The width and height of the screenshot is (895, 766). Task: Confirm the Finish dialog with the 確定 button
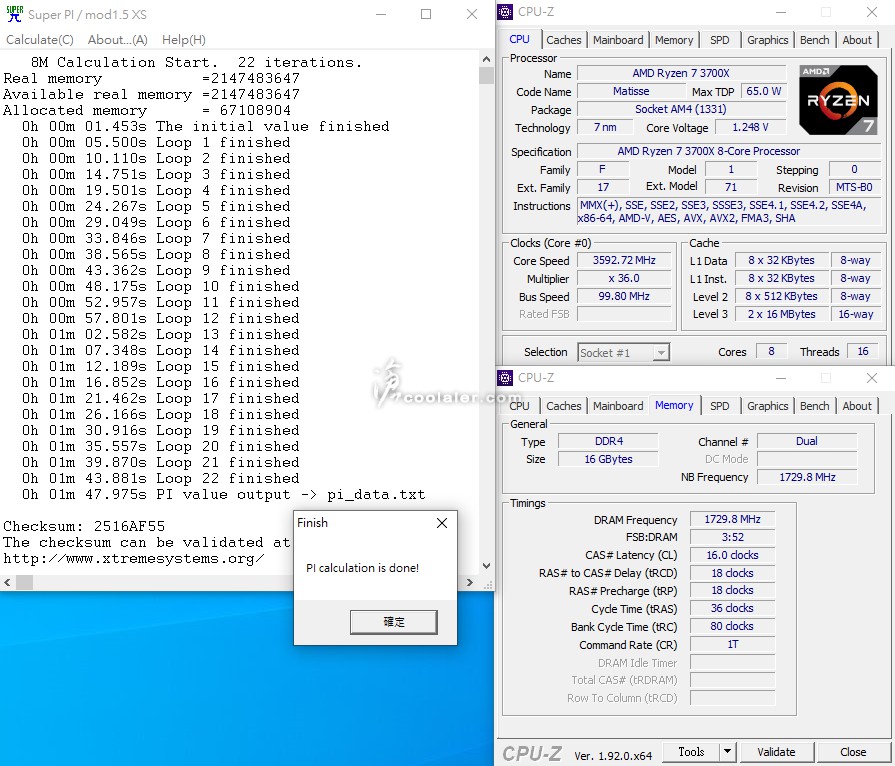394,622
